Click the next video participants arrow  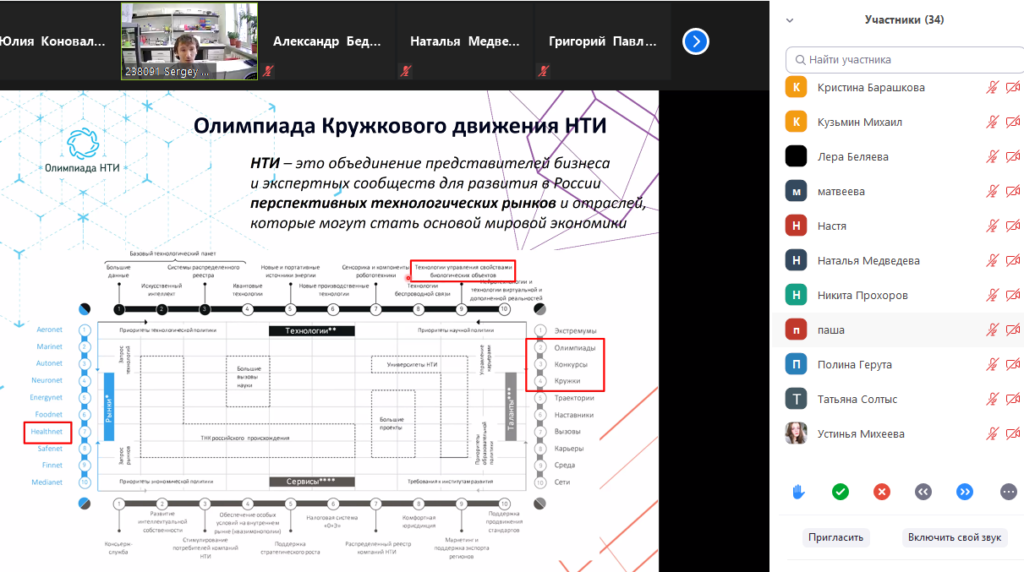point(696,42)
